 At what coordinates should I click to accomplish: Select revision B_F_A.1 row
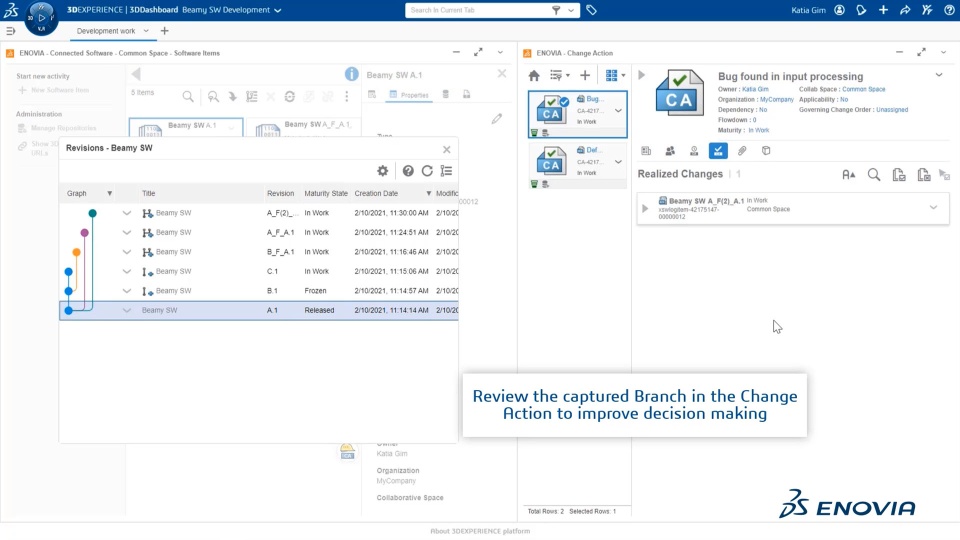click(x=259, y=252)
